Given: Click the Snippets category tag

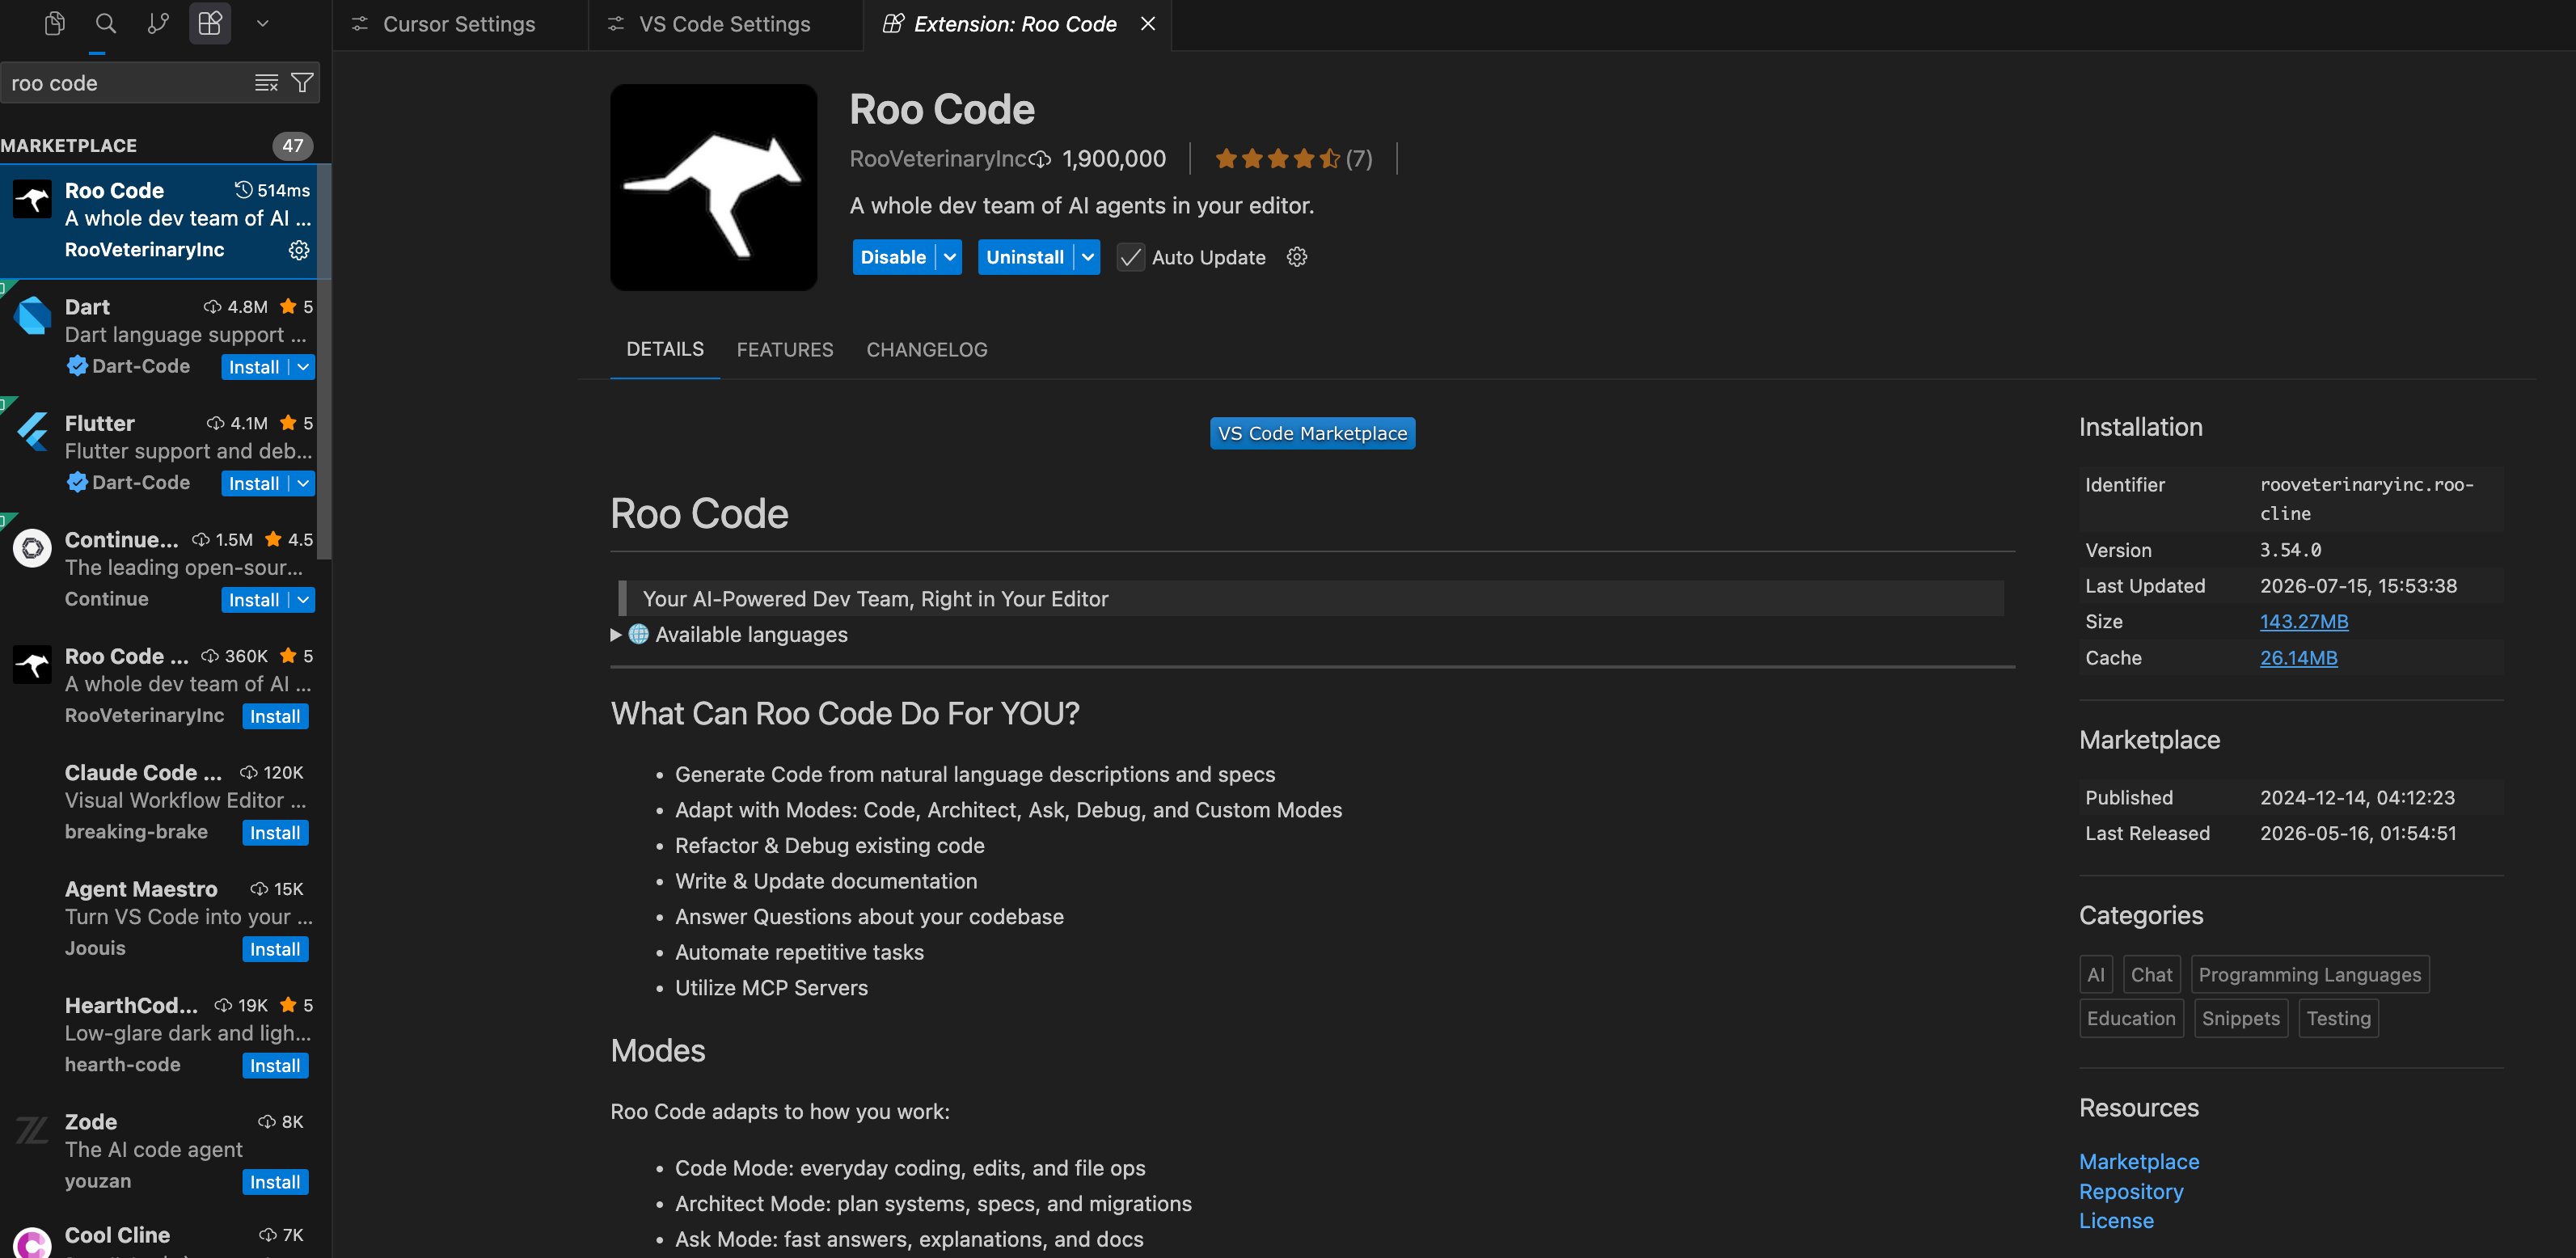Looking at the screenshot, I should (2241, 1018).
